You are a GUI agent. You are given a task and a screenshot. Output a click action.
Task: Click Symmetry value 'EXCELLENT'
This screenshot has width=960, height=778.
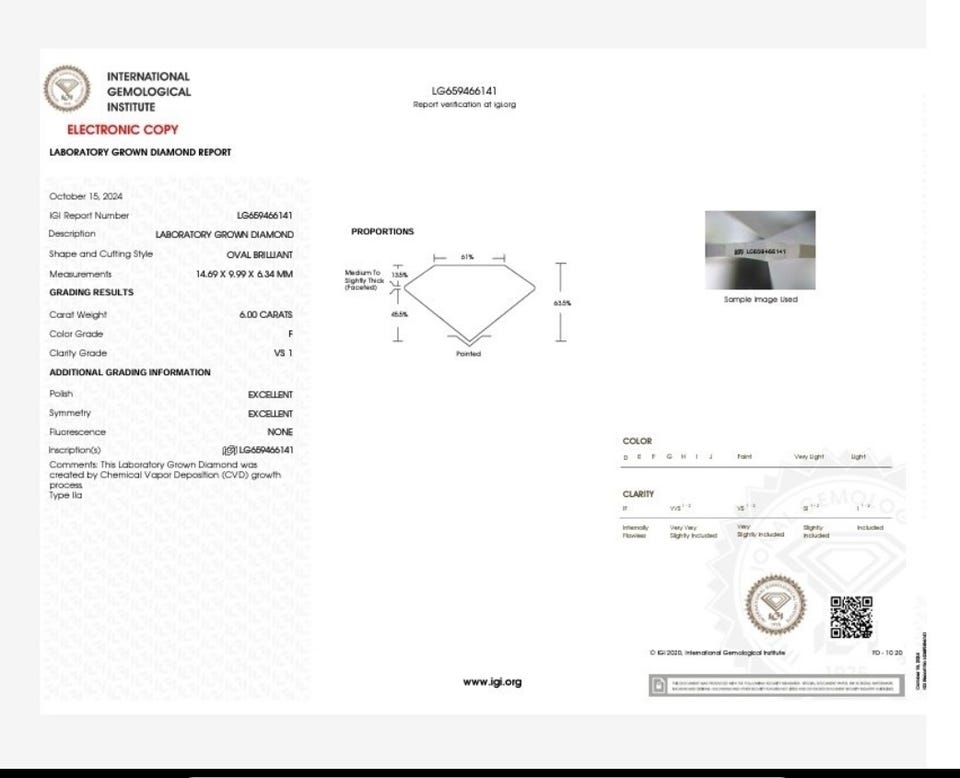(270, 414)
